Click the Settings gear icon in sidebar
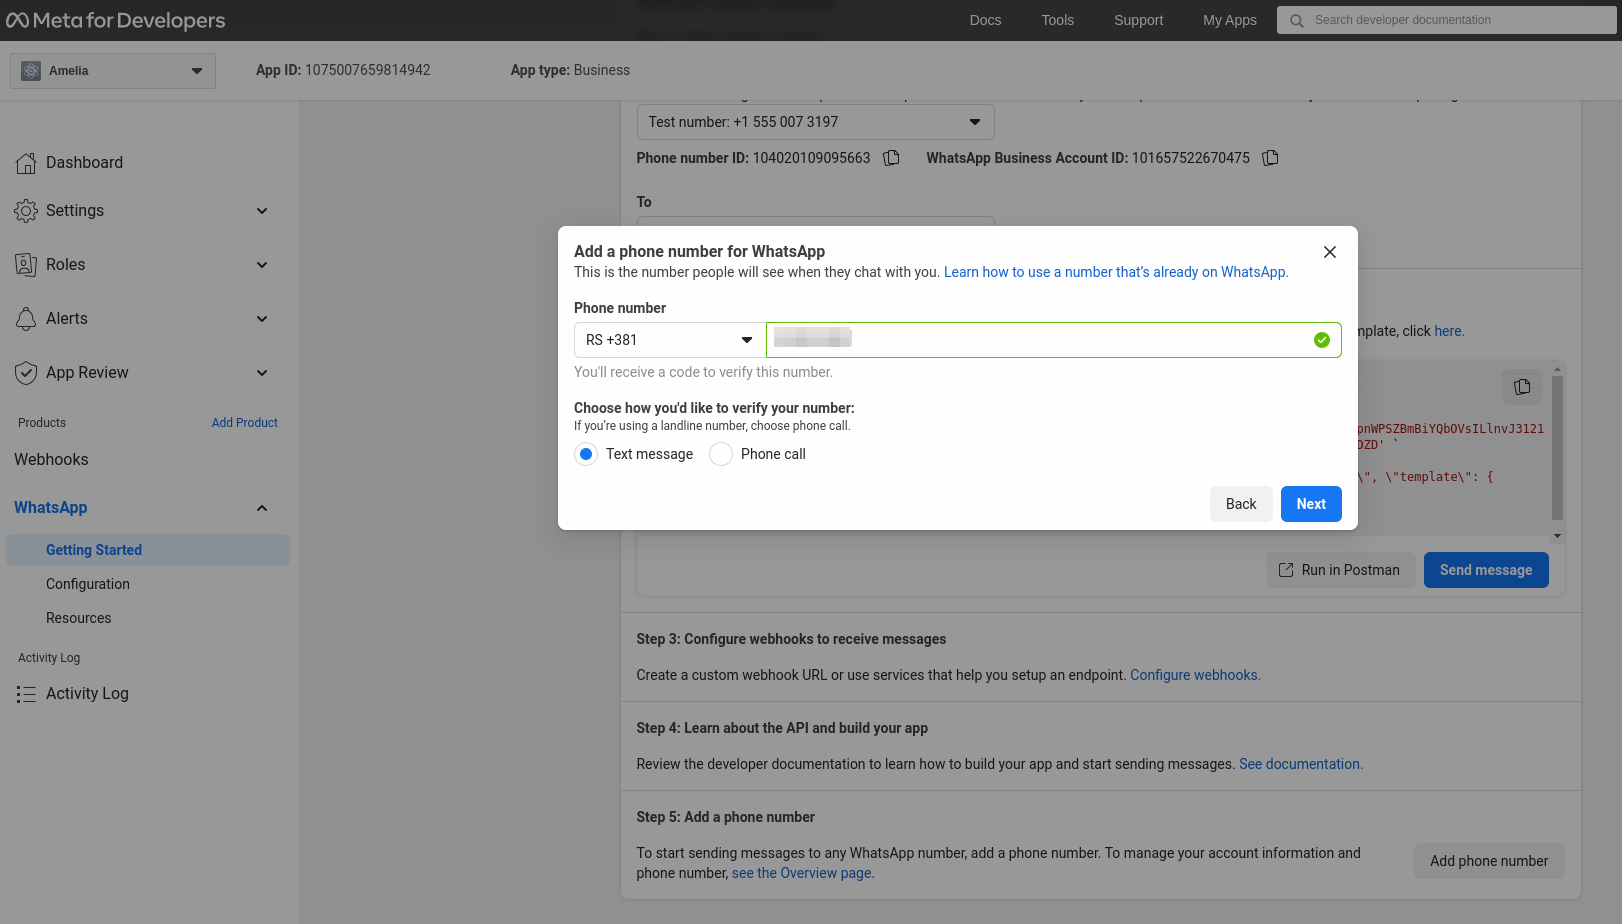 click(x=26, y=211)
